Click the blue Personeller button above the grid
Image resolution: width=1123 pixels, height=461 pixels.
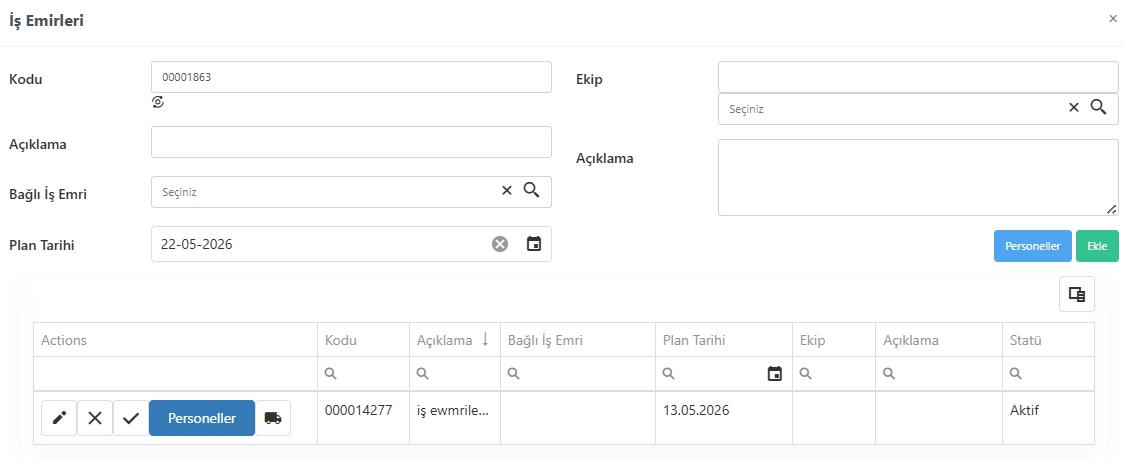pyautogui.click(x=1033, y=246)
